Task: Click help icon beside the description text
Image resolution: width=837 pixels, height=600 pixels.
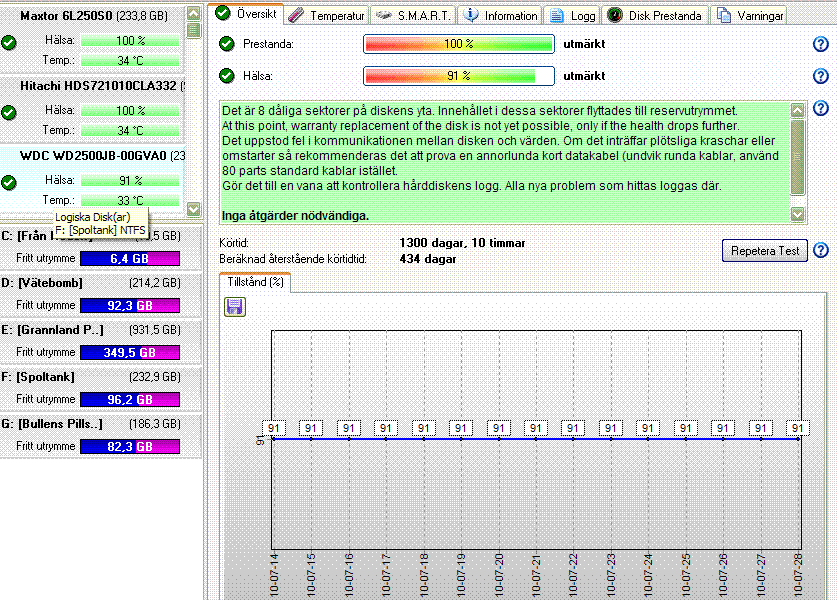Action: click(x=820, y=108)
